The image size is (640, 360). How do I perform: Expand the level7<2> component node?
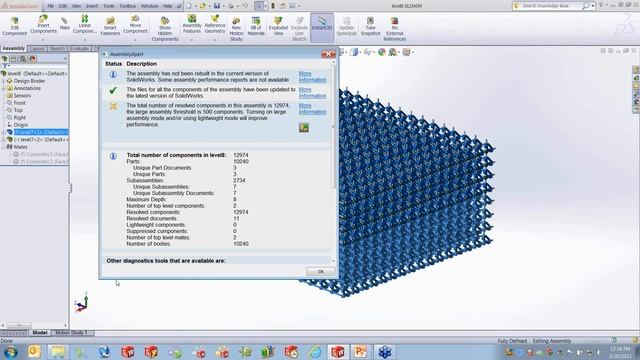pos(4,140)
